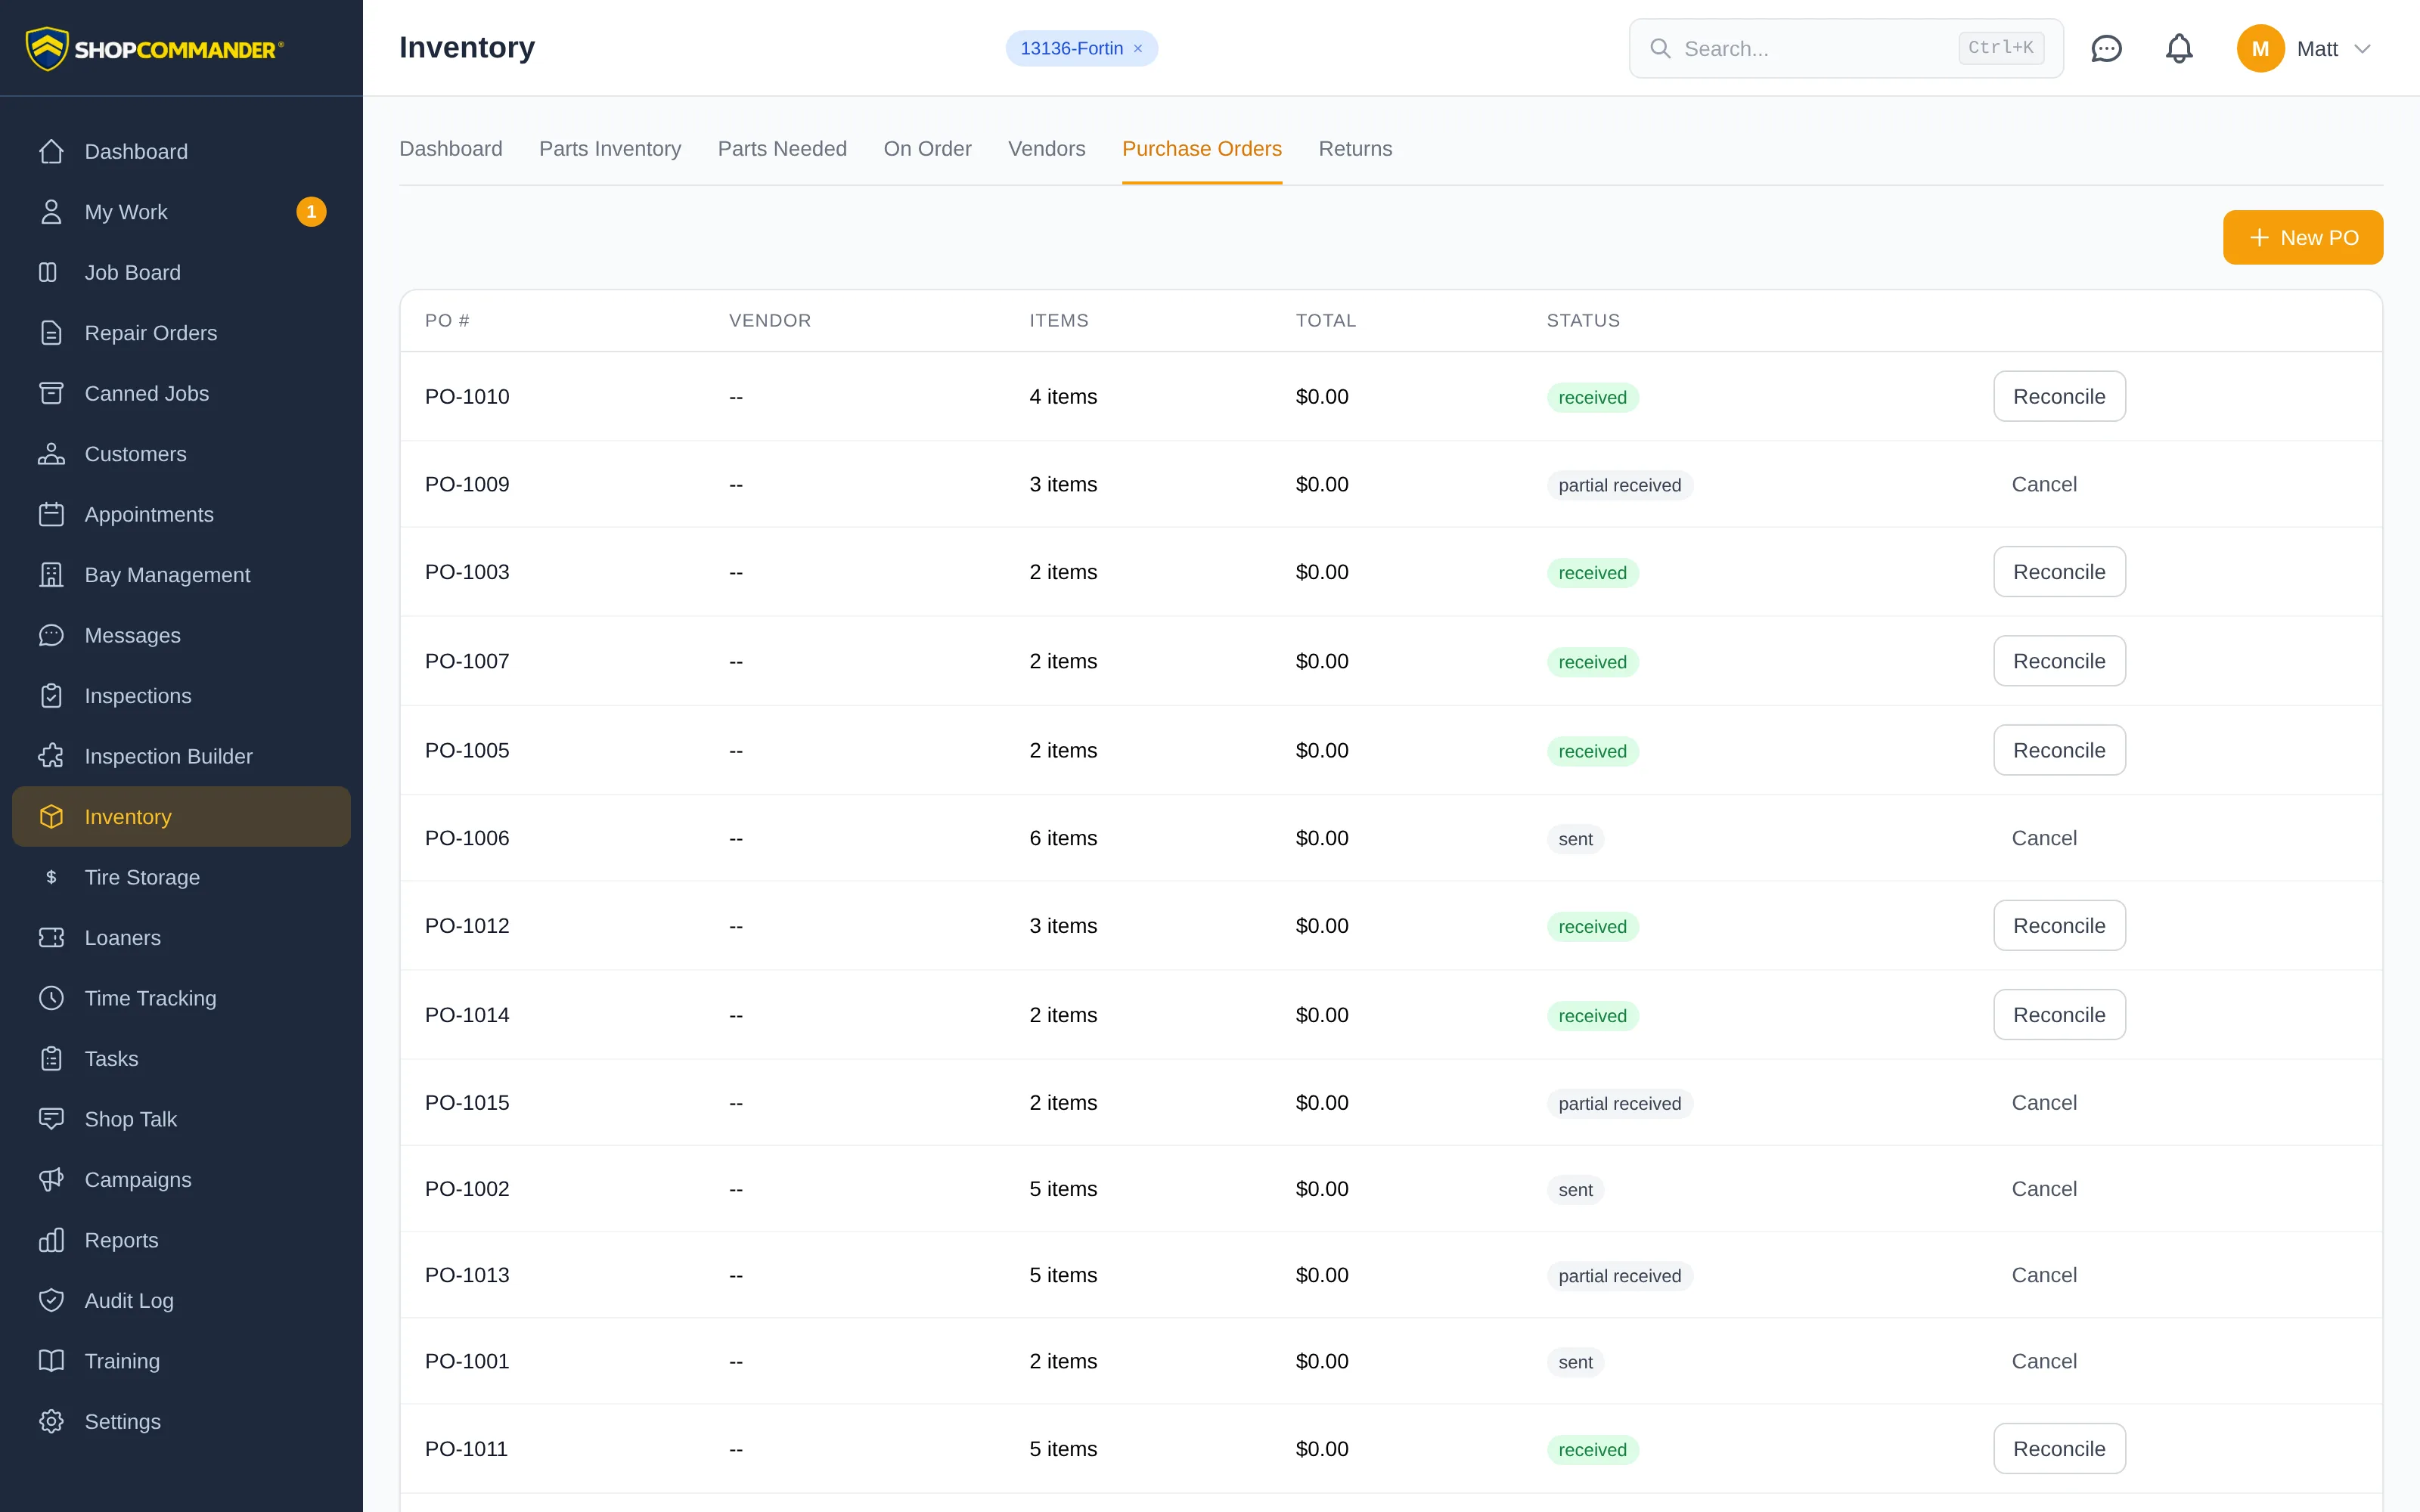The width and height of the screenshot is (2420, 1512).
Task: Click the Customers people icon
Action: 51,454
